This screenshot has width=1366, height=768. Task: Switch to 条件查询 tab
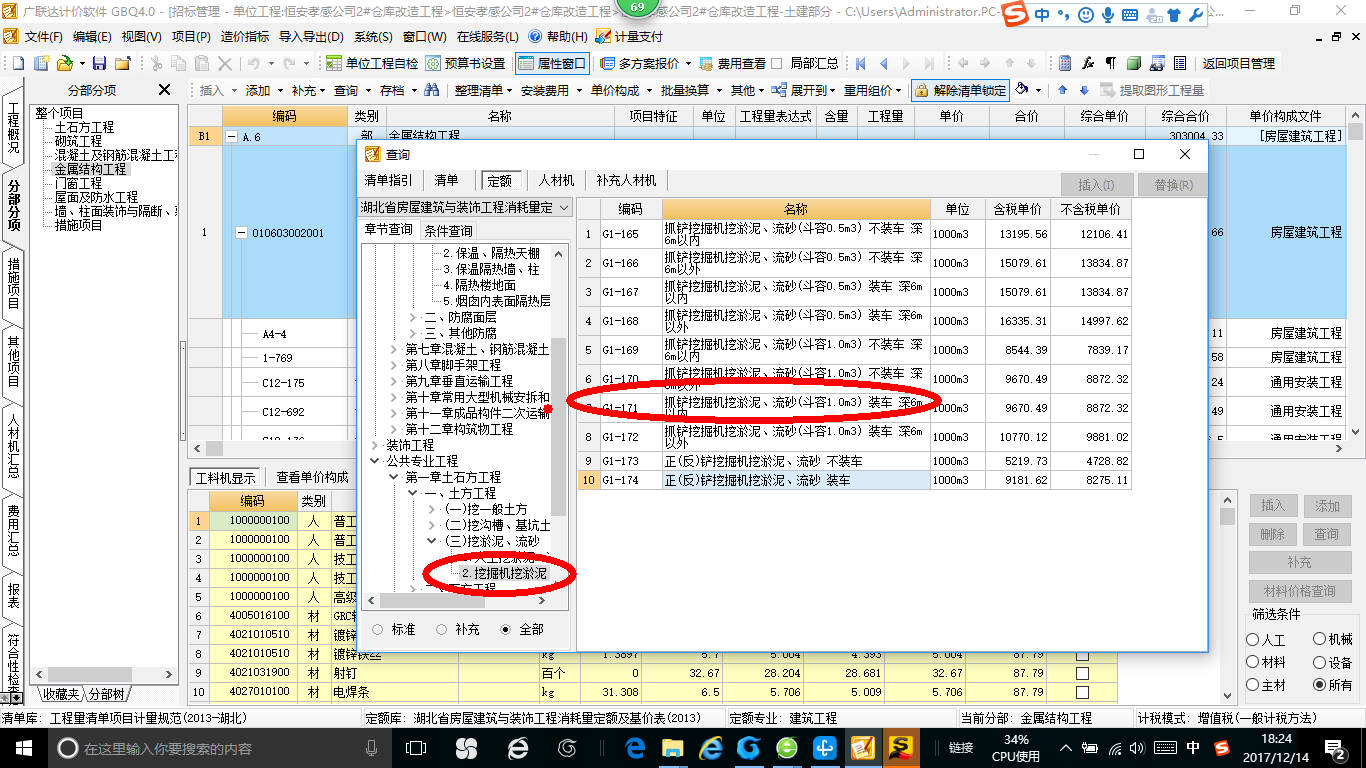pyautogui.click(x=448, y=230)
